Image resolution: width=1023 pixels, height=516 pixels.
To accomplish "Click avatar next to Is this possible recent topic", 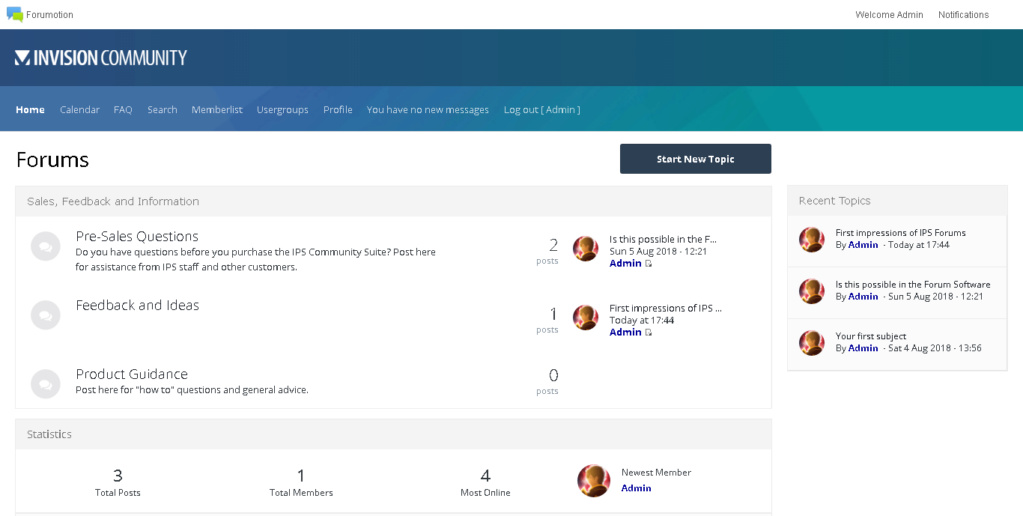I will tap(812, 291).
